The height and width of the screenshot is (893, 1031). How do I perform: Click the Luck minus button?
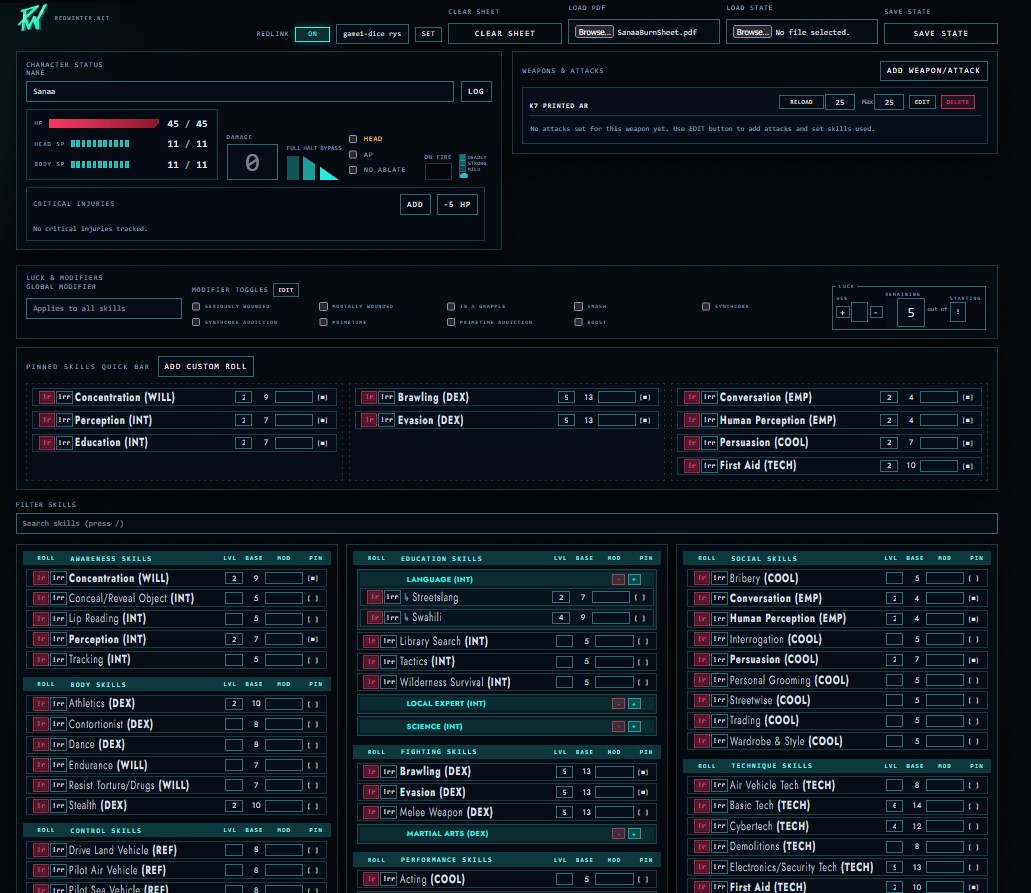click(876, 312)
